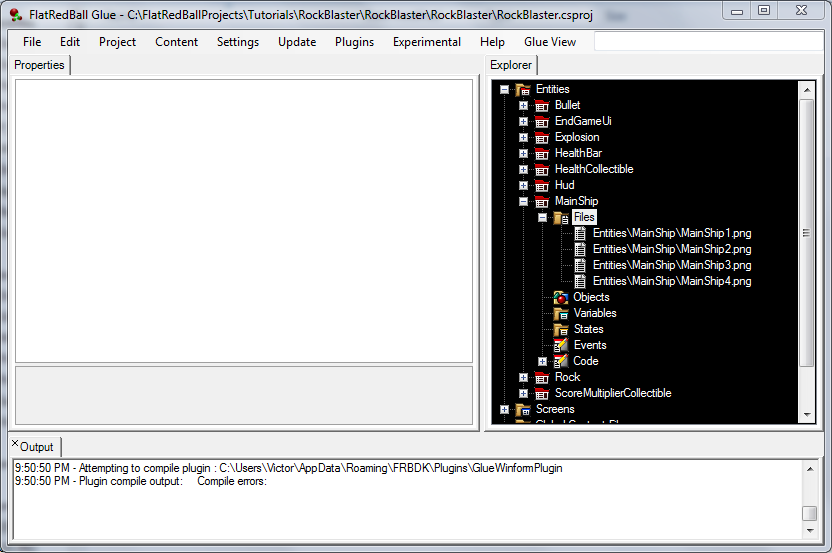The height and width of the screenshot is (553, 832).
Task: Click the Explorer vertical scrollbar thumb
Action: click(807, 232)
